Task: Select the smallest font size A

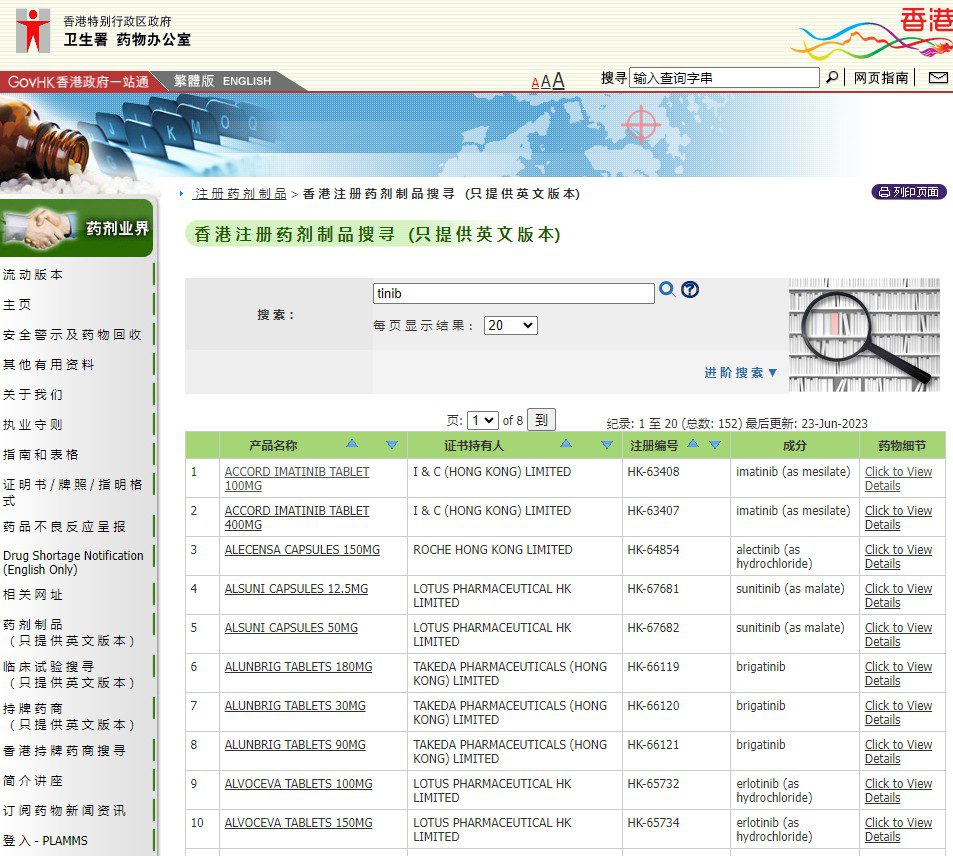Action: point(535,83)
